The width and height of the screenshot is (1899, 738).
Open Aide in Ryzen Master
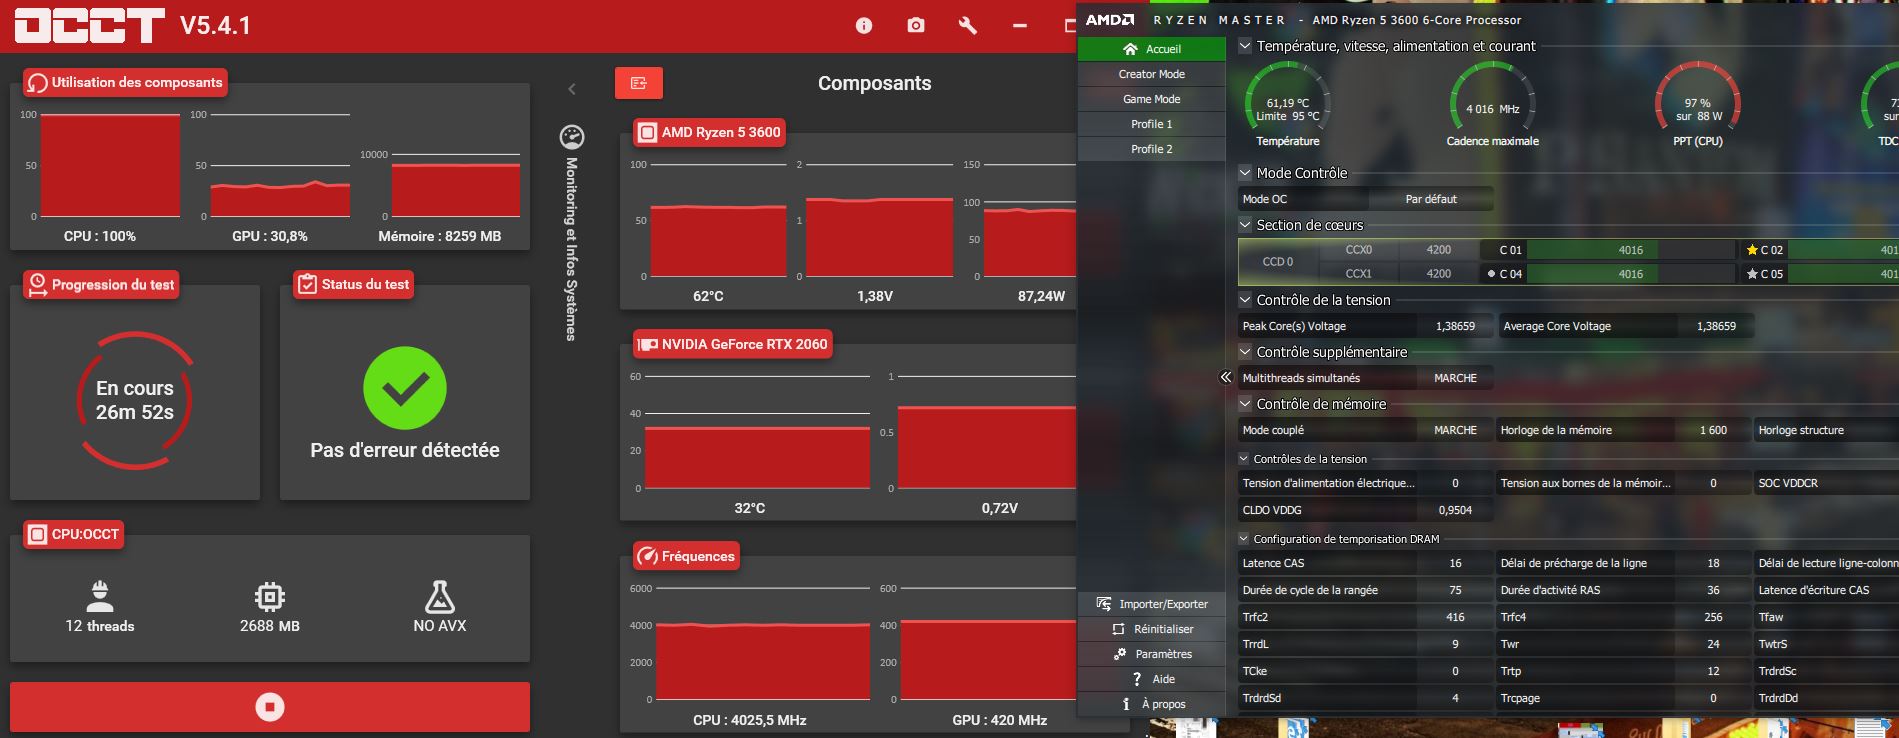click(1152, 679)
